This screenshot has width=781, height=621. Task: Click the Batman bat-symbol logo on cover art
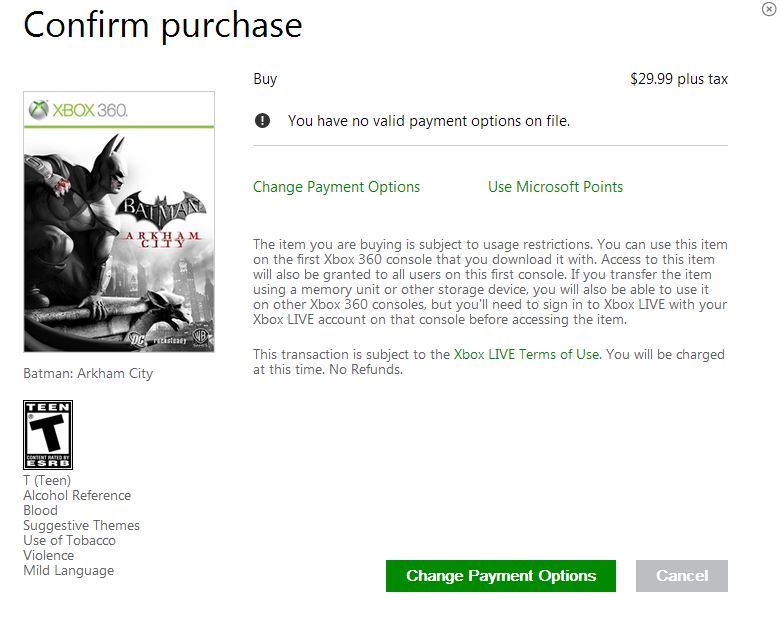coord(161,208)
